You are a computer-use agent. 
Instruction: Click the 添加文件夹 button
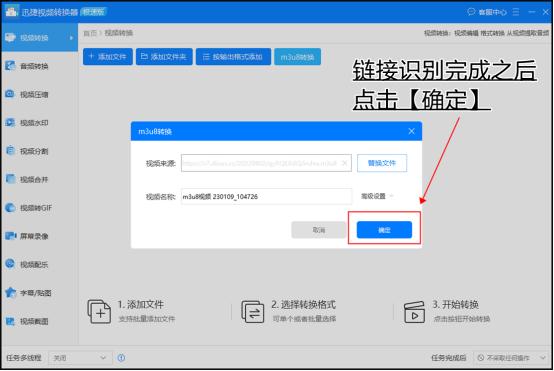pyautogui.click(x=164, y=57)
